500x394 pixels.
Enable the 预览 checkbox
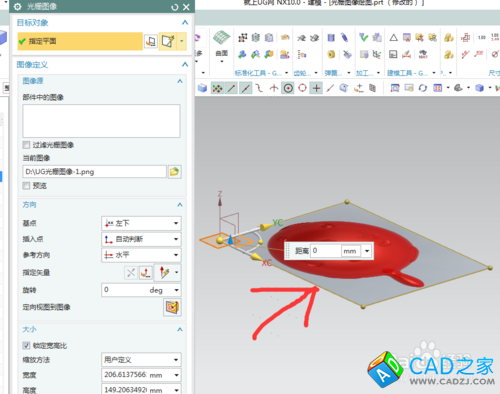click(26, 186)
